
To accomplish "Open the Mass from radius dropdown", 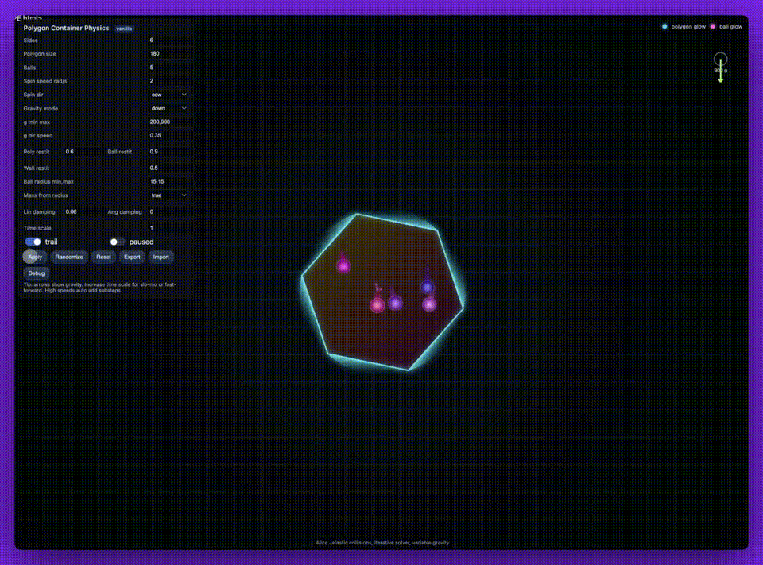I will click(168, 195).
